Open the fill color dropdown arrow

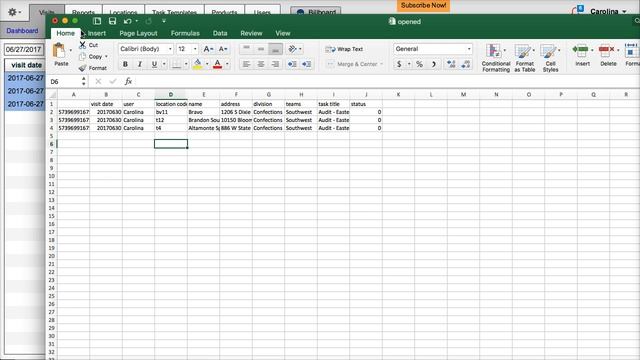pyautogui.click(x=207, y=64)
